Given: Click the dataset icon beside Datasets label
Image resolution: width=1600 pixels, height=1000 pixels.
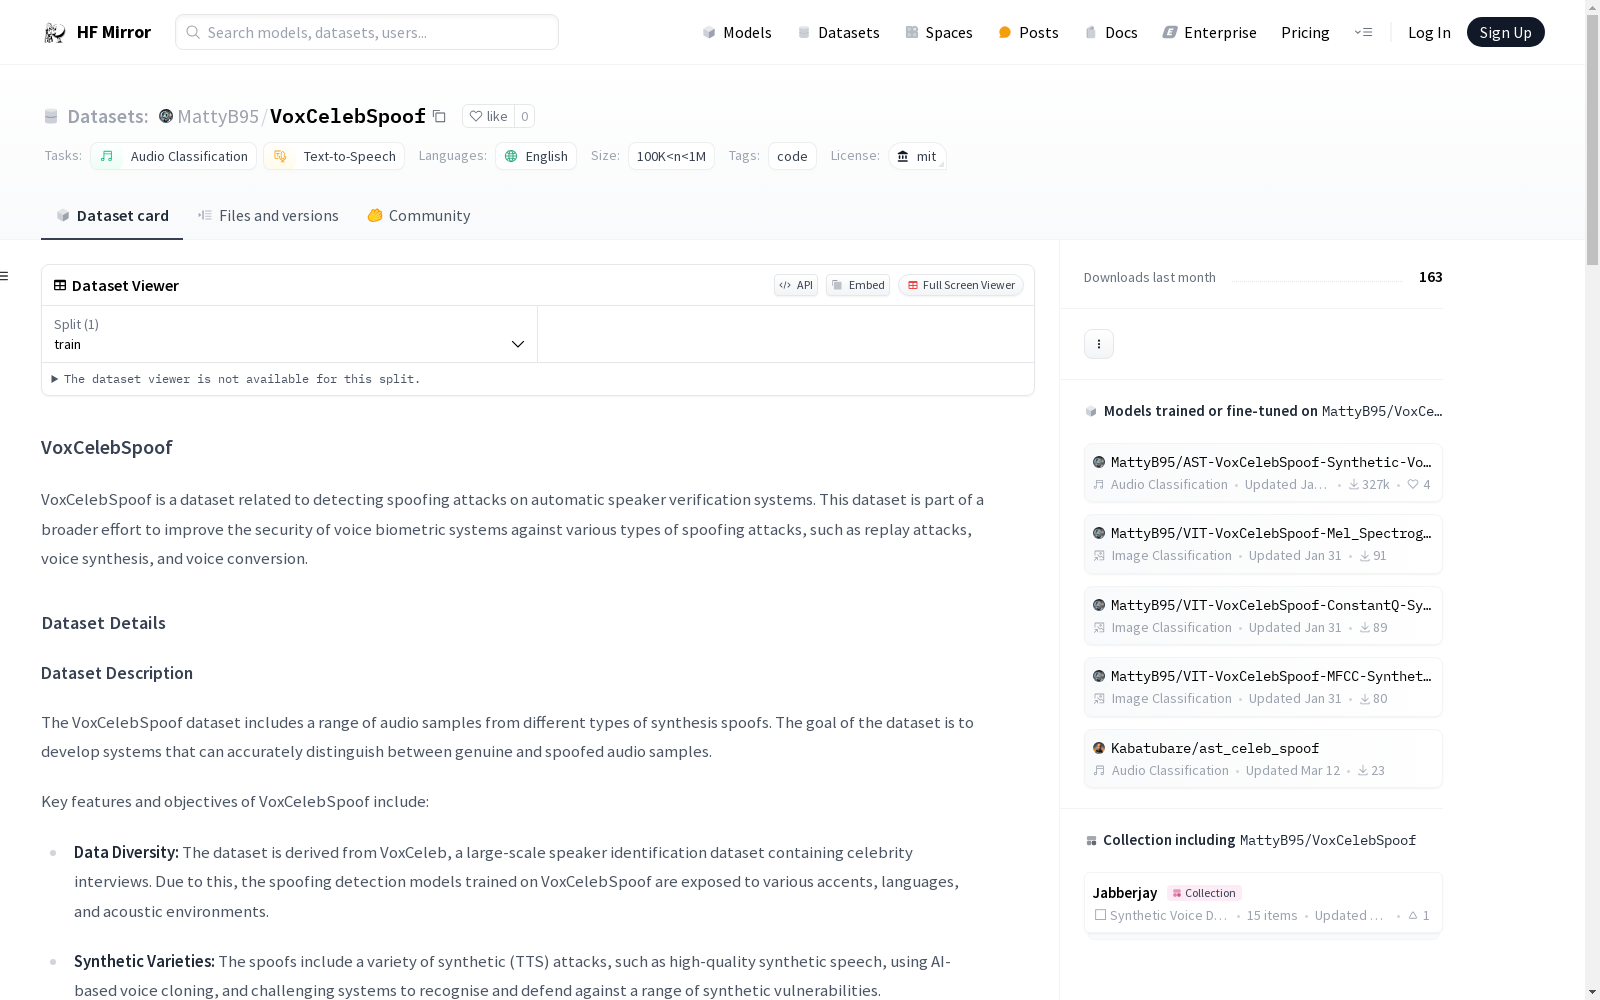Looking at the screenshot, I should [x=51, y=117].
